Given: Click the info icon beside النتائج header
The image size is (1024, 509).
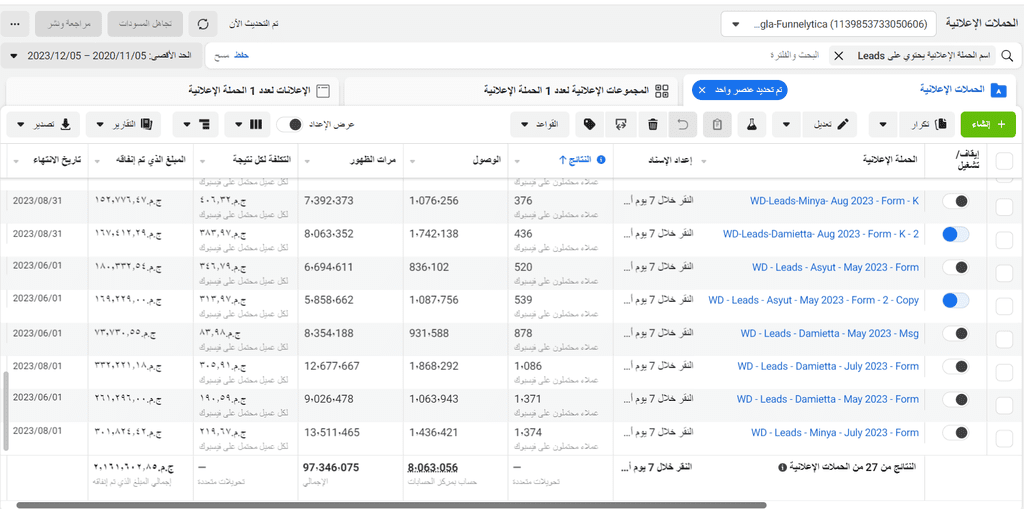Looking at the screenshot, I should 601,159.
